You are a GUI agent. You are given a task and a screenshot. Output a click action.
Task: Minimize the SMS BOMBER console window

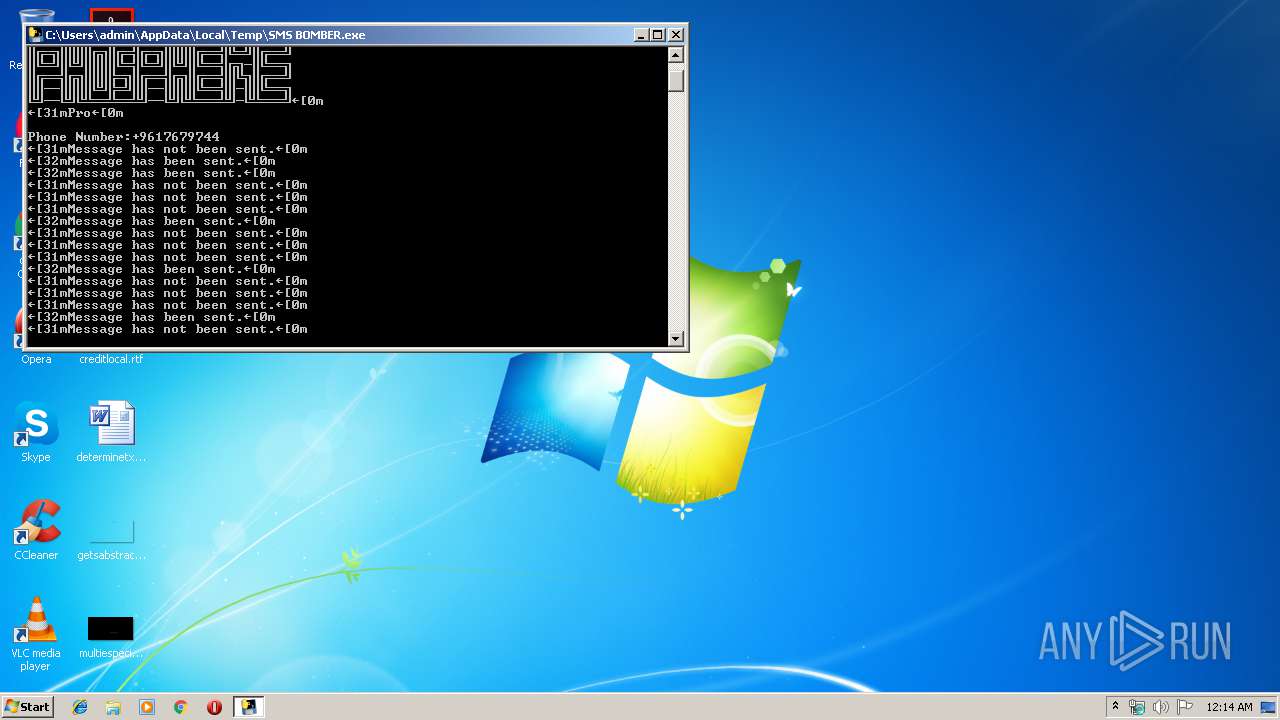[x=641, y=34]
